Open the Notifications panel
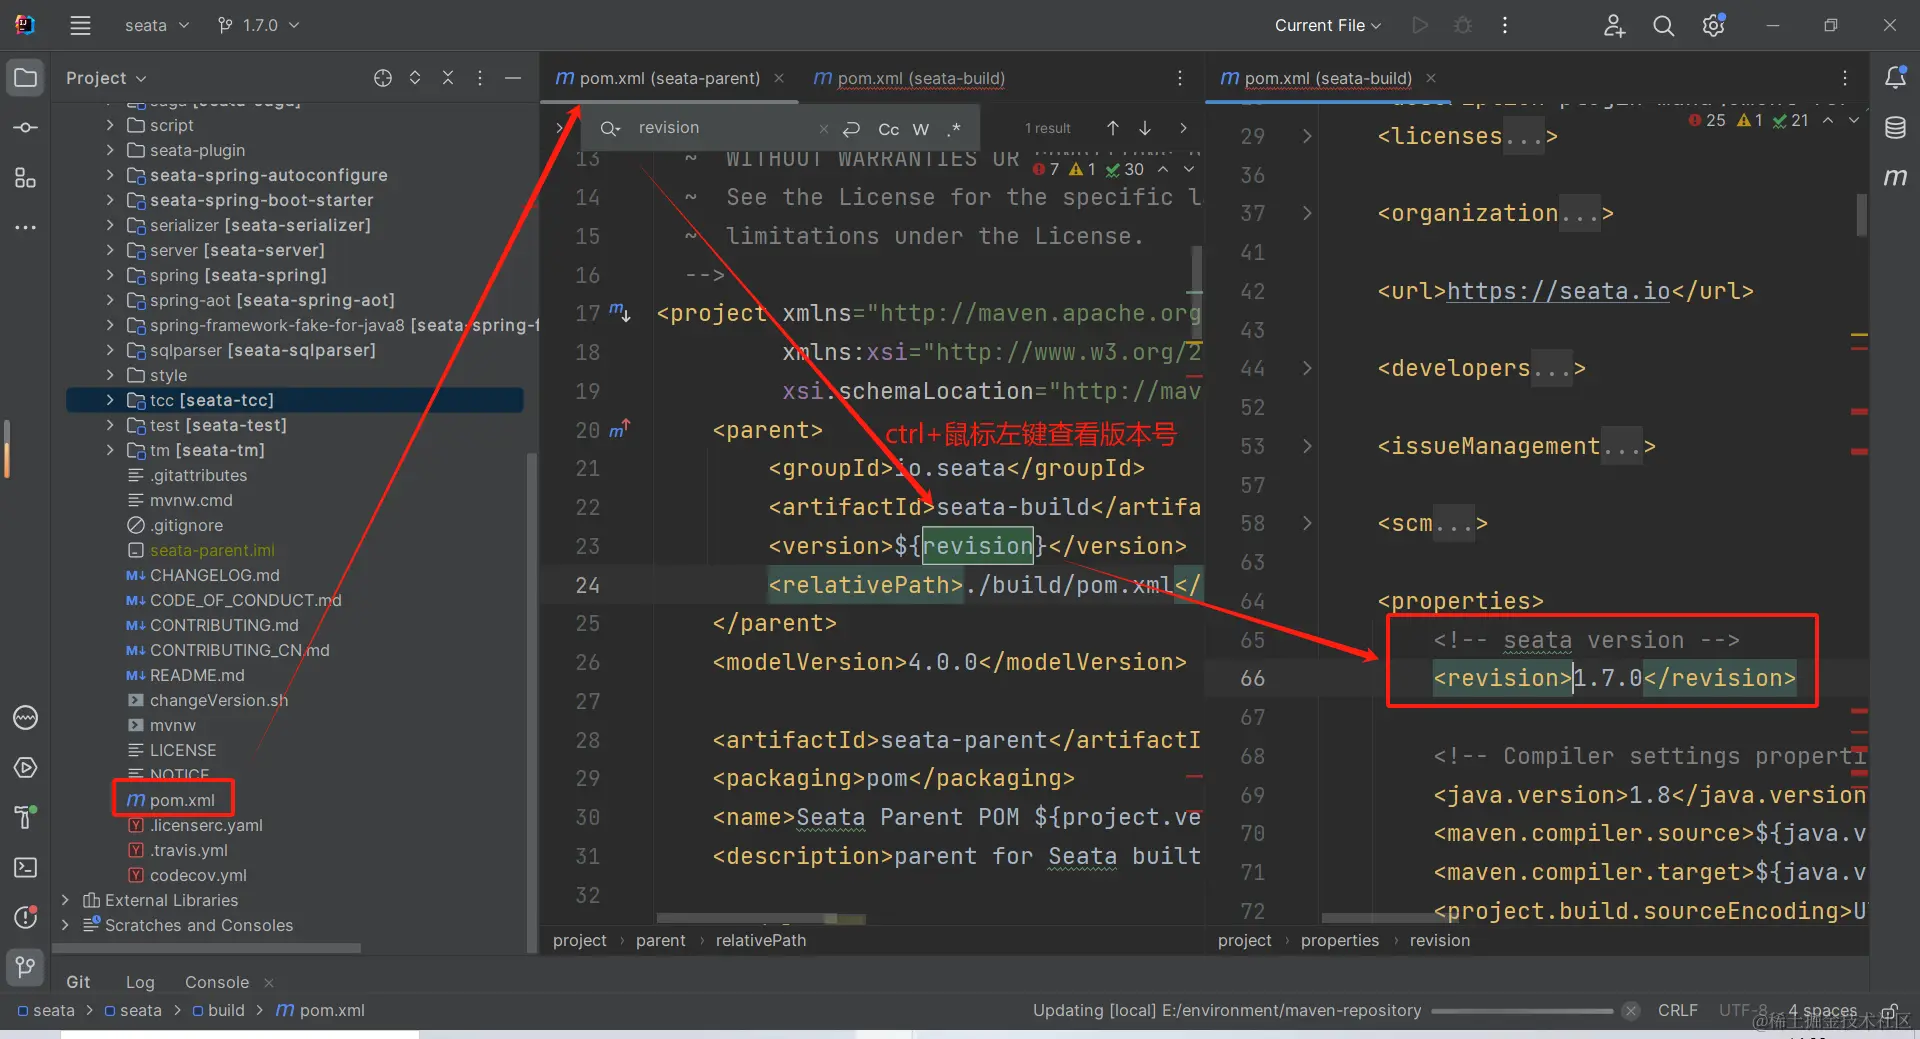This screenshot has height=1039, width=1920. click(1895, 78)
